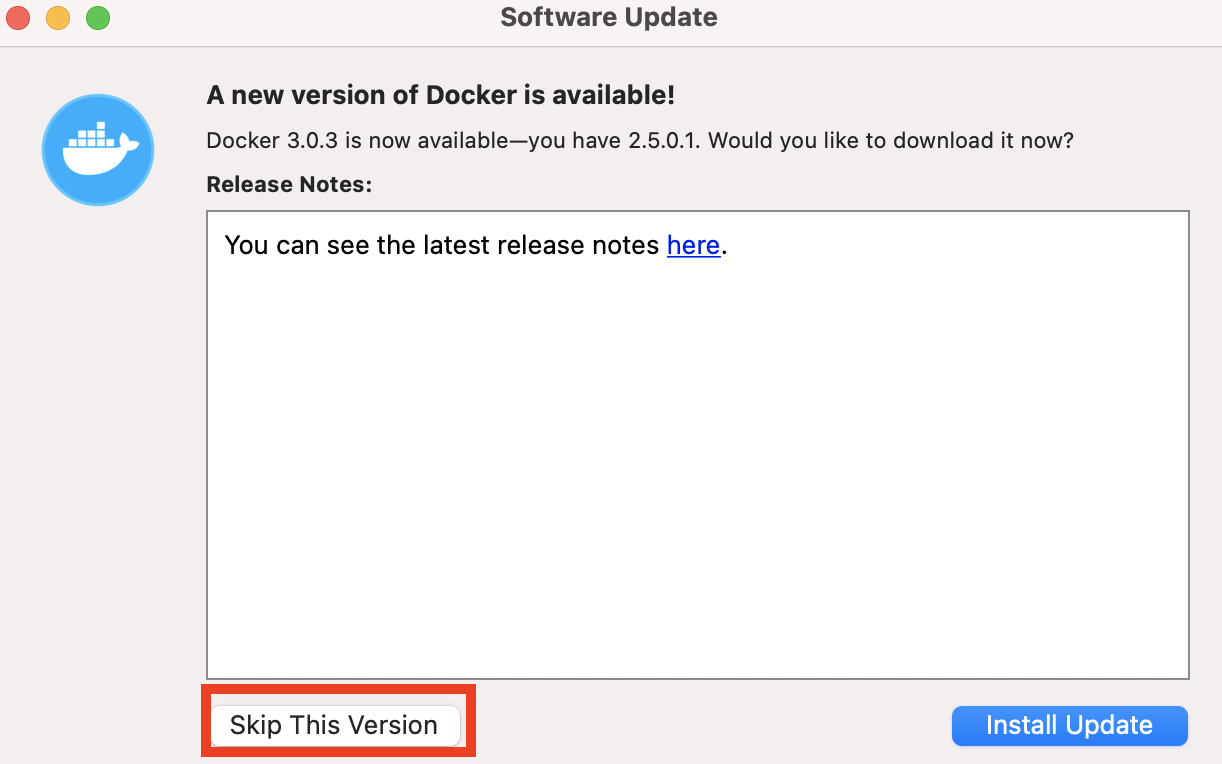Screen dimensions: 1222x764
Task: Click the 'Software Update' window title
Action: click(609, 18)
